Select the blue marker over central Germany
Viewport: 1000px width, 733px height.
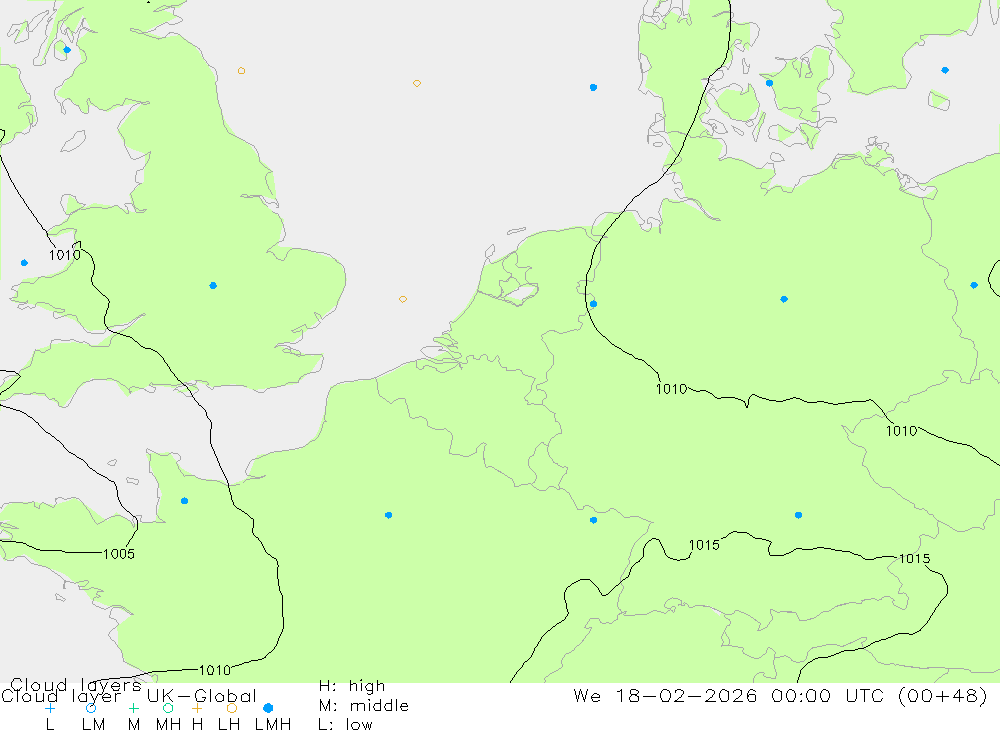(784, 299)
